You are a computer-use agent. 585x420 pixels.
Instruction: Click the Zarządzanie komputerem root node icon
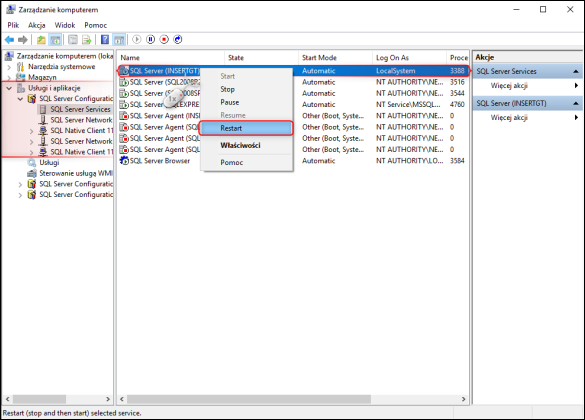[9, 56]
